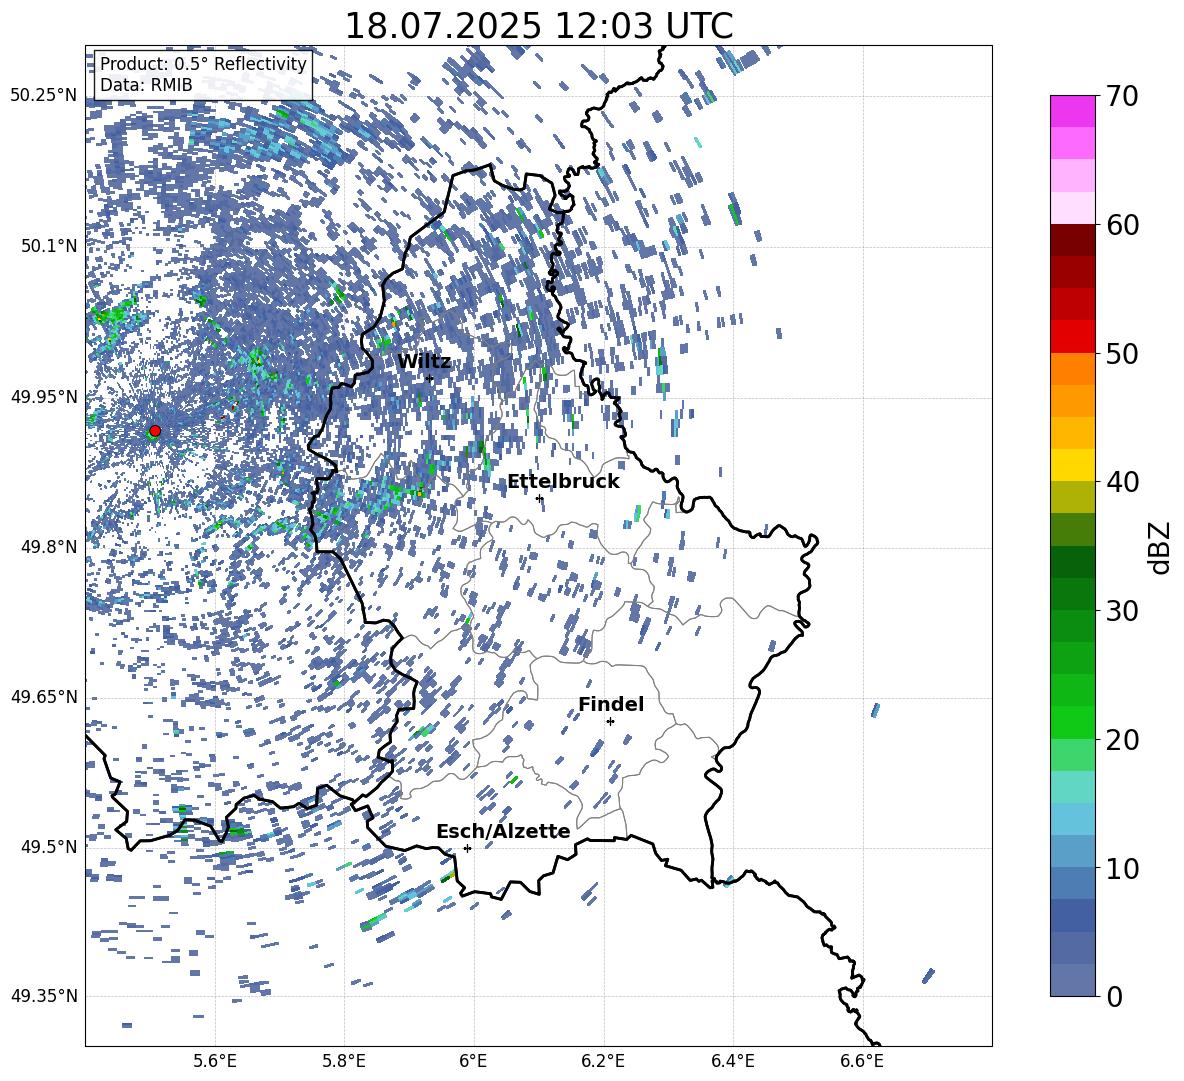Screen dimensions: 1184x1081
Task: Click the Ettelbruck station cross marker
Action: point(539,498)
